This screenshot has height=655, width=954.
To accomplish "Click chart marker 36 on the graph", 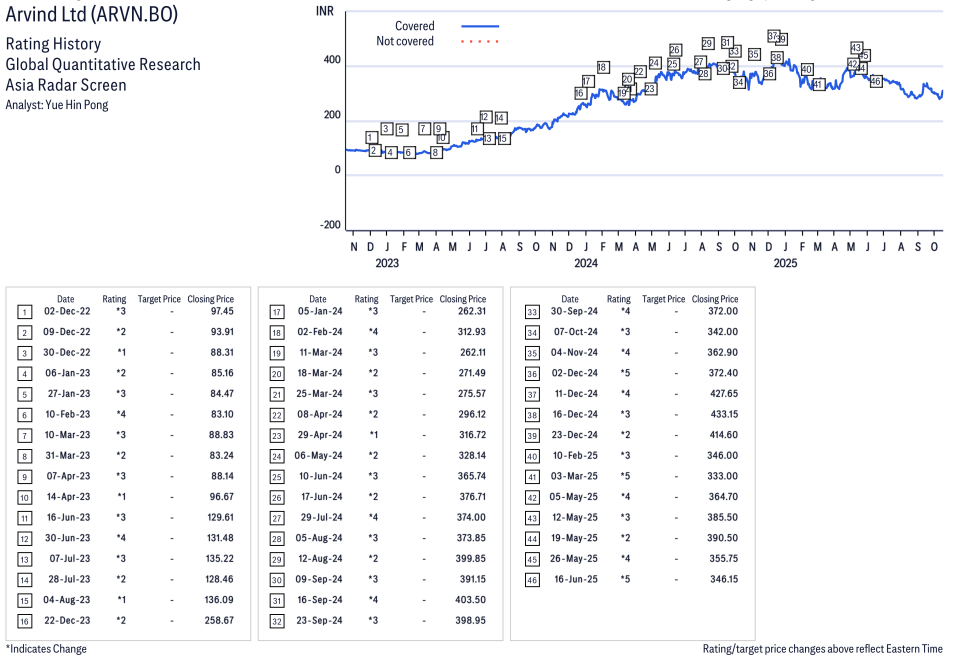I will pyautogui.click(x=768, y=74).
